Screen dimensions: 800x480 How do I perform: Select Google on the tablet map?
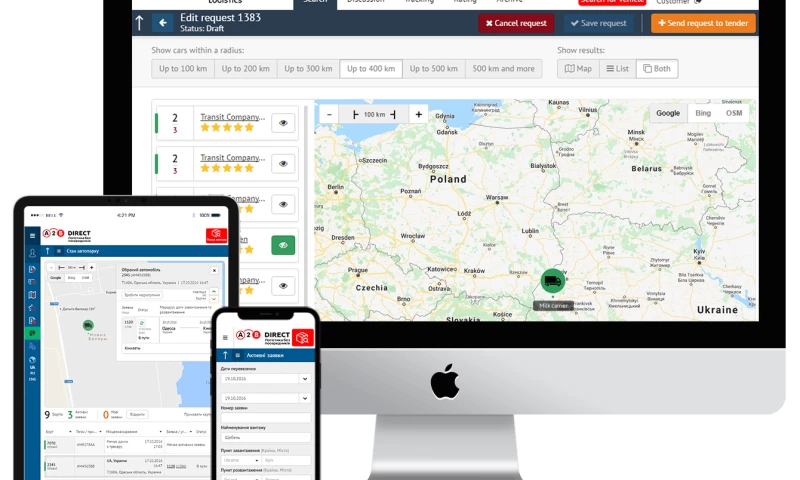point(56,277)
